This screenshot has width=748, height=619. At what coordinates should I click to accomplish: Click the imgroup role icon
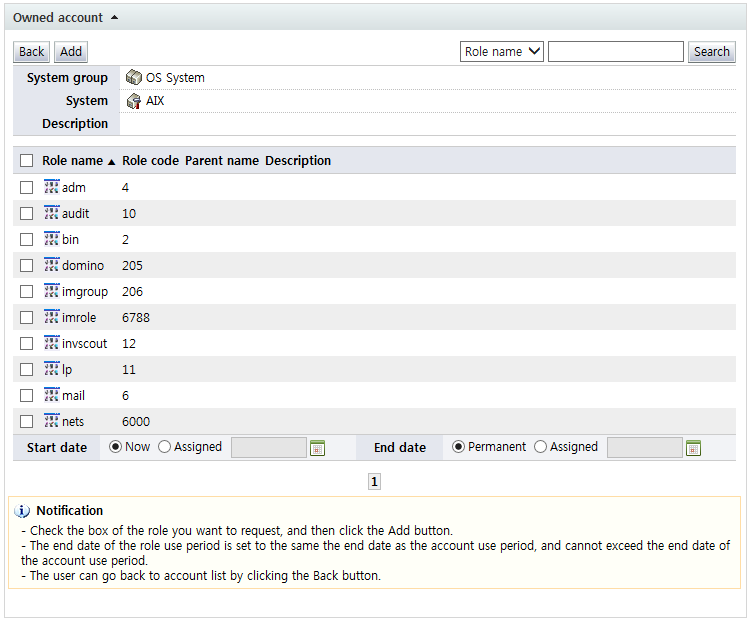point(52,291)
